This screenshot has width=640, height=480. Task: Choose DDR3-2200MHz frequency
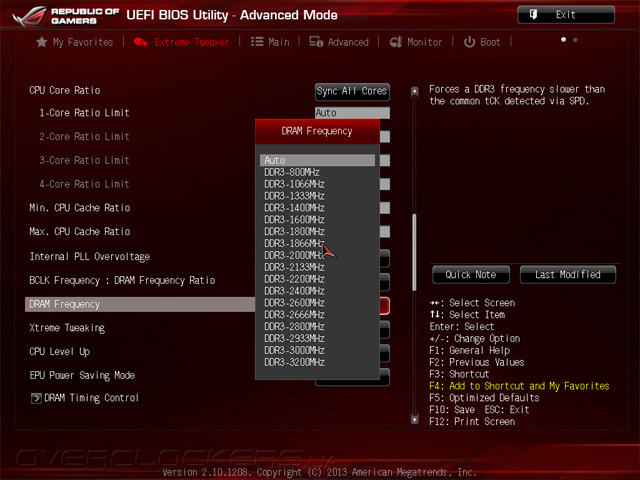click(294, 279)
